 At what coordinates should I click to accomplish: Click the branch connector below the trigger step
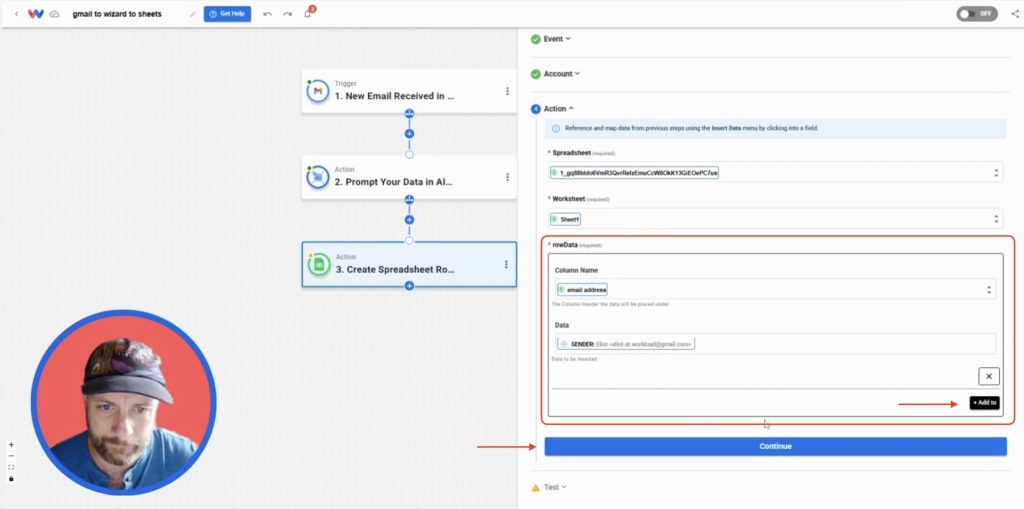click(409, 114)
